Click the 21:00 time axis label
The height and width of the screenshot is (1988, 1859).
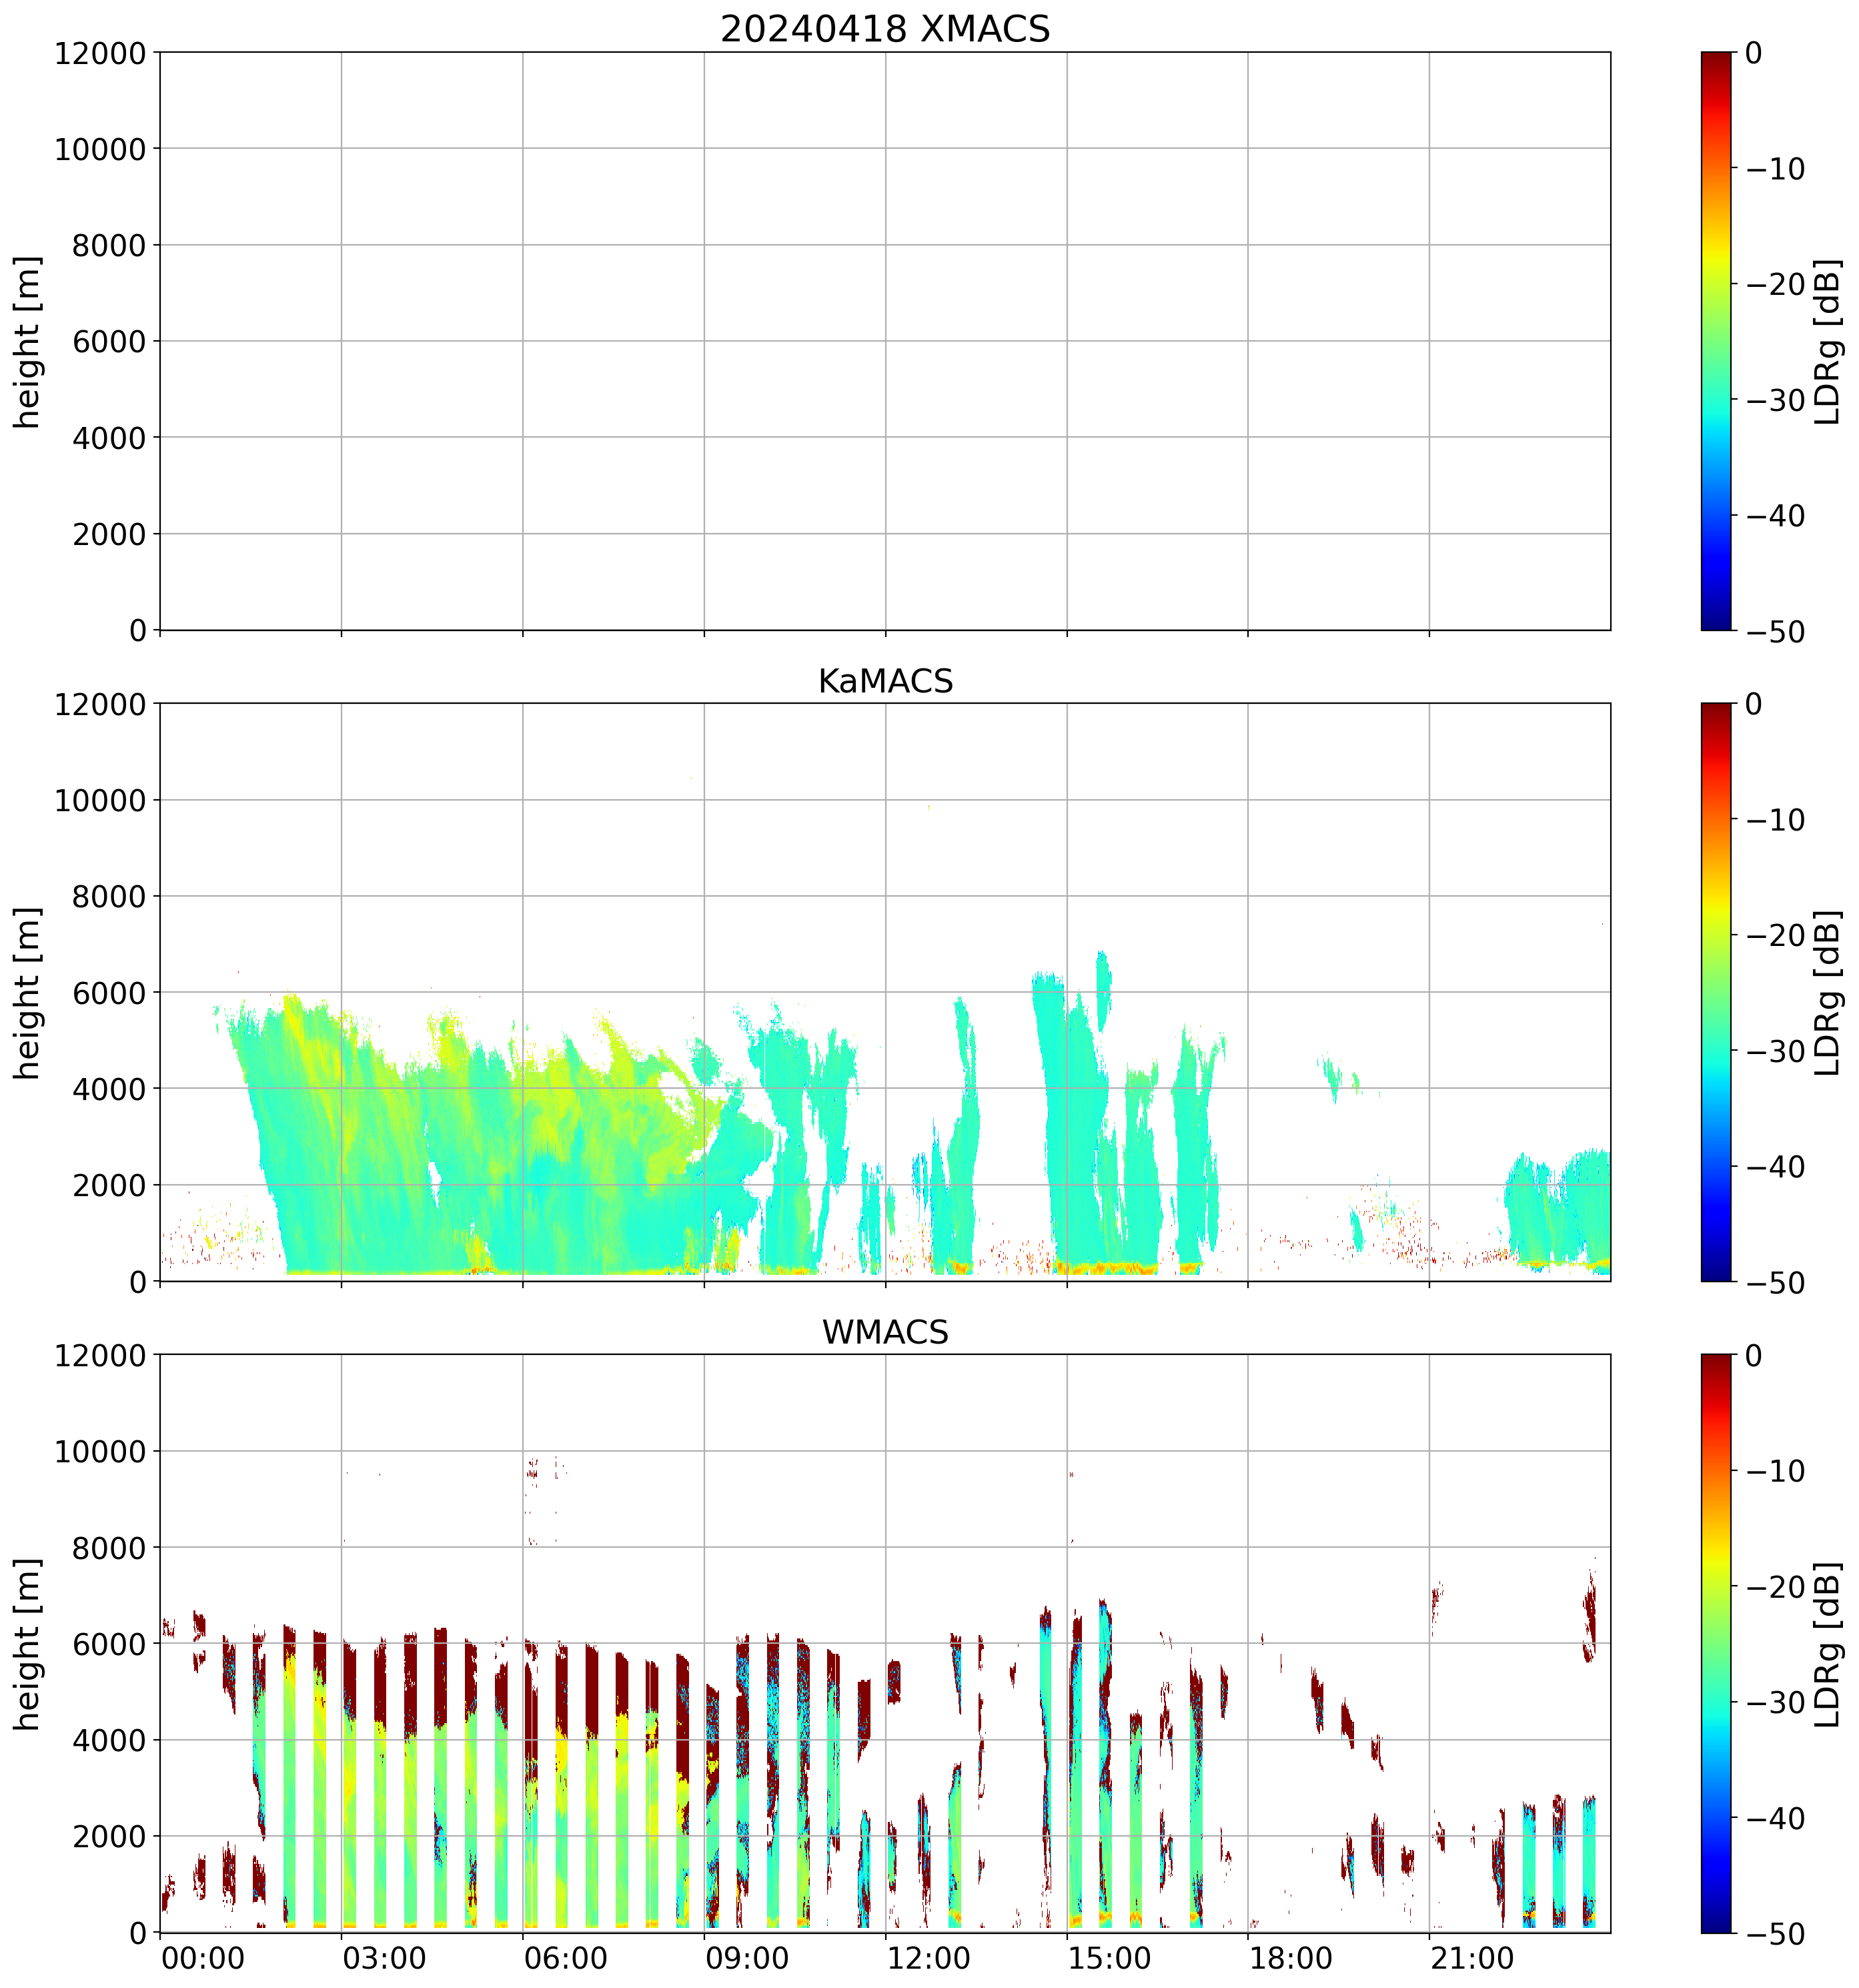(x=1471, y=1959)
